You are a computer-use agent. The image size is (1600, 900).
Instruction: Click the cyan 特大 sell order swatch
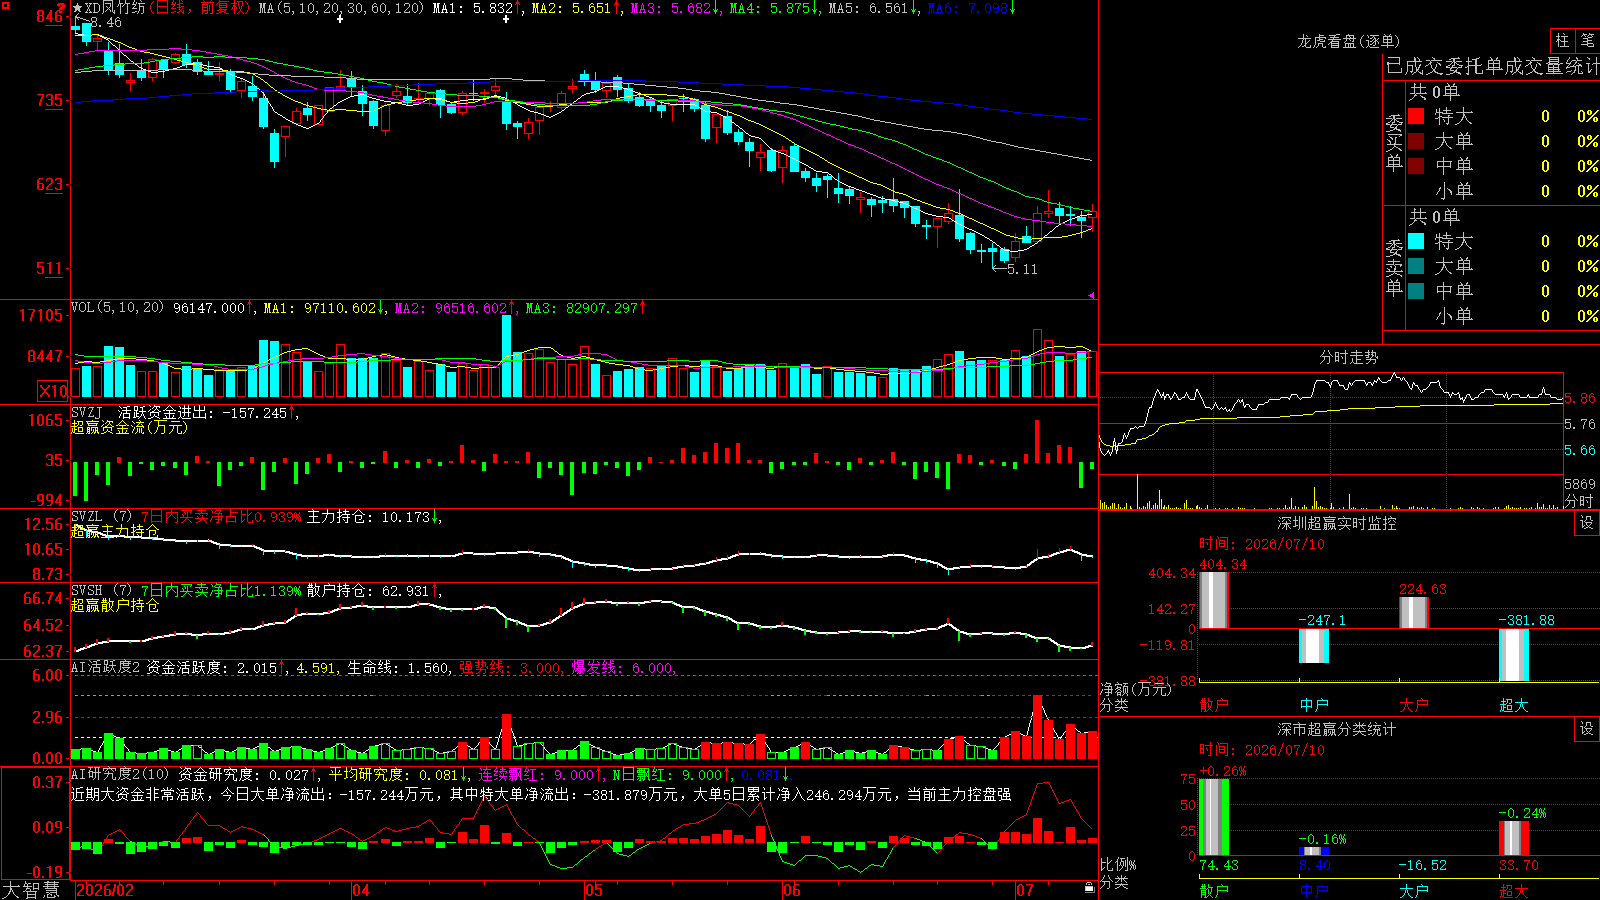[x=1416, y=241]
